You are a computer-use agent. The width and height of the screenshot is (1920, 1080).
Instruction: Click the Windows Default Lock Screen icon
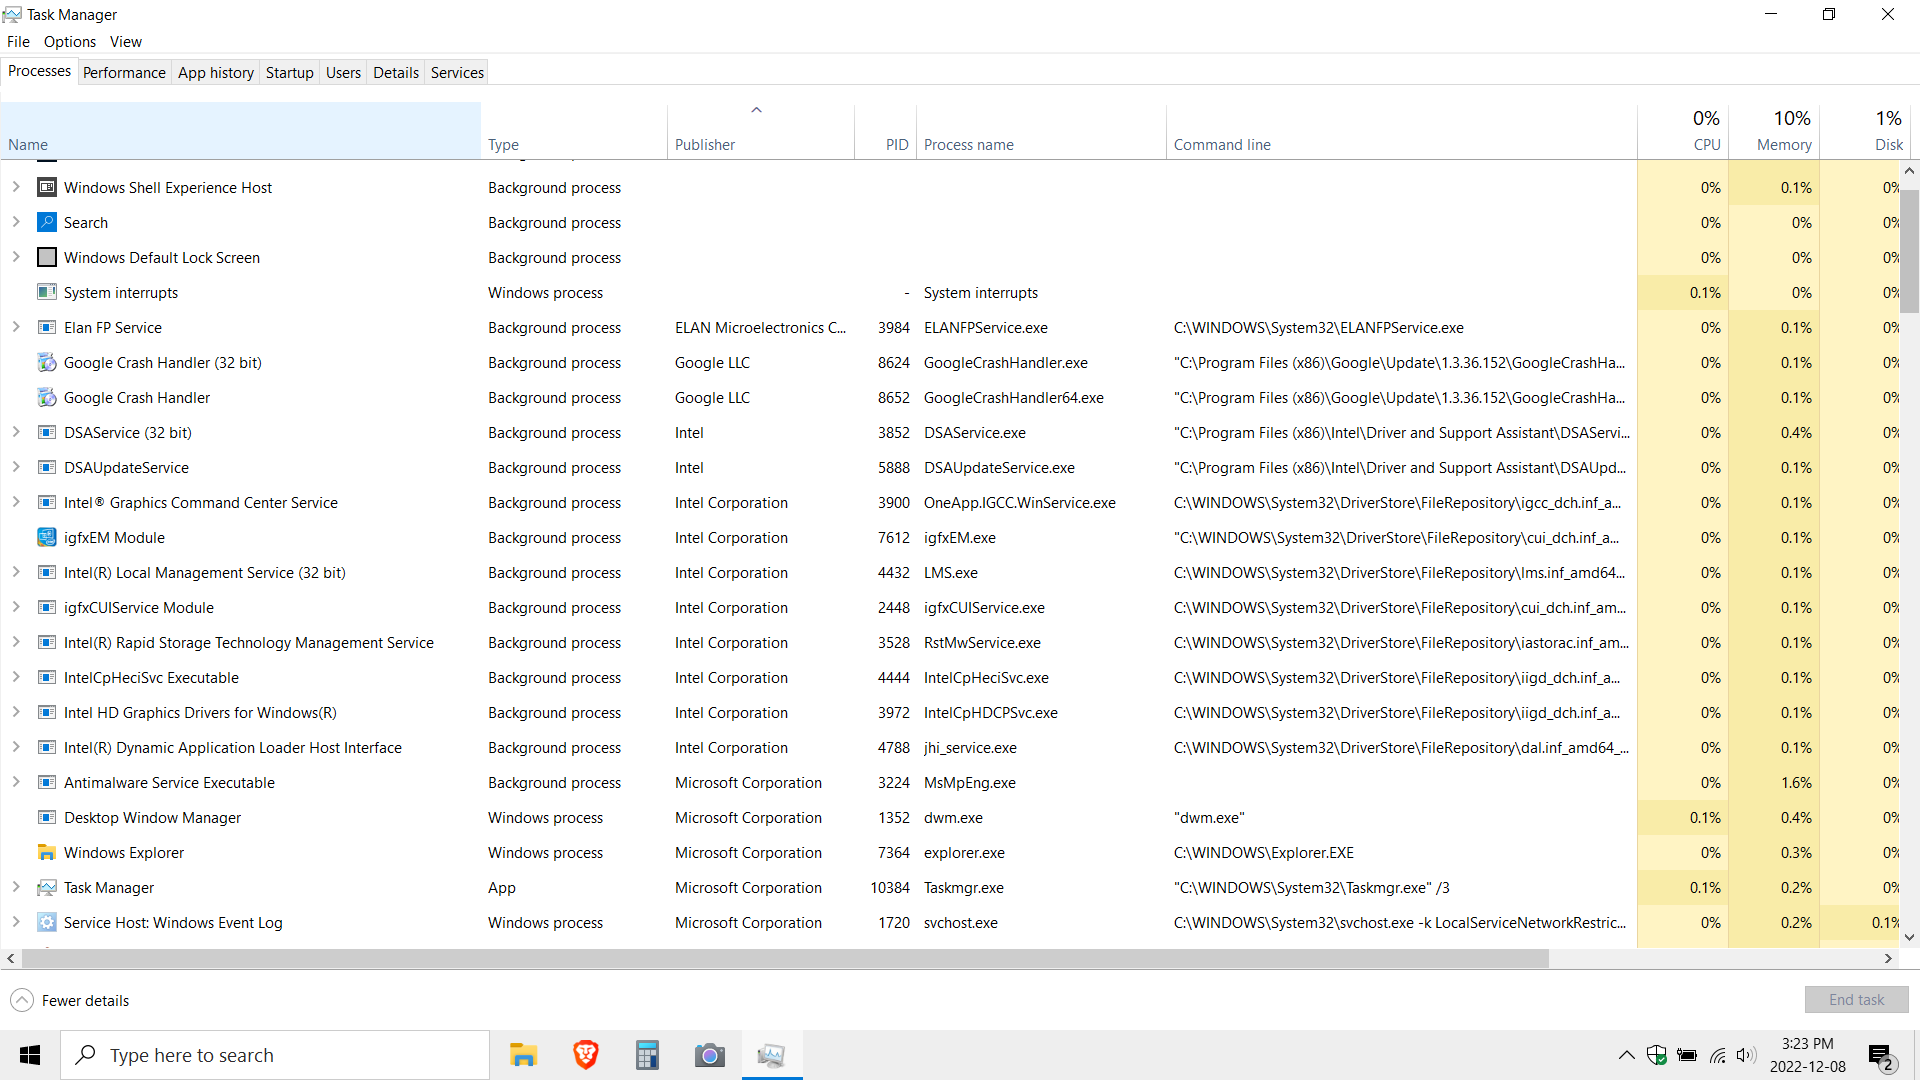pos(46,257)
